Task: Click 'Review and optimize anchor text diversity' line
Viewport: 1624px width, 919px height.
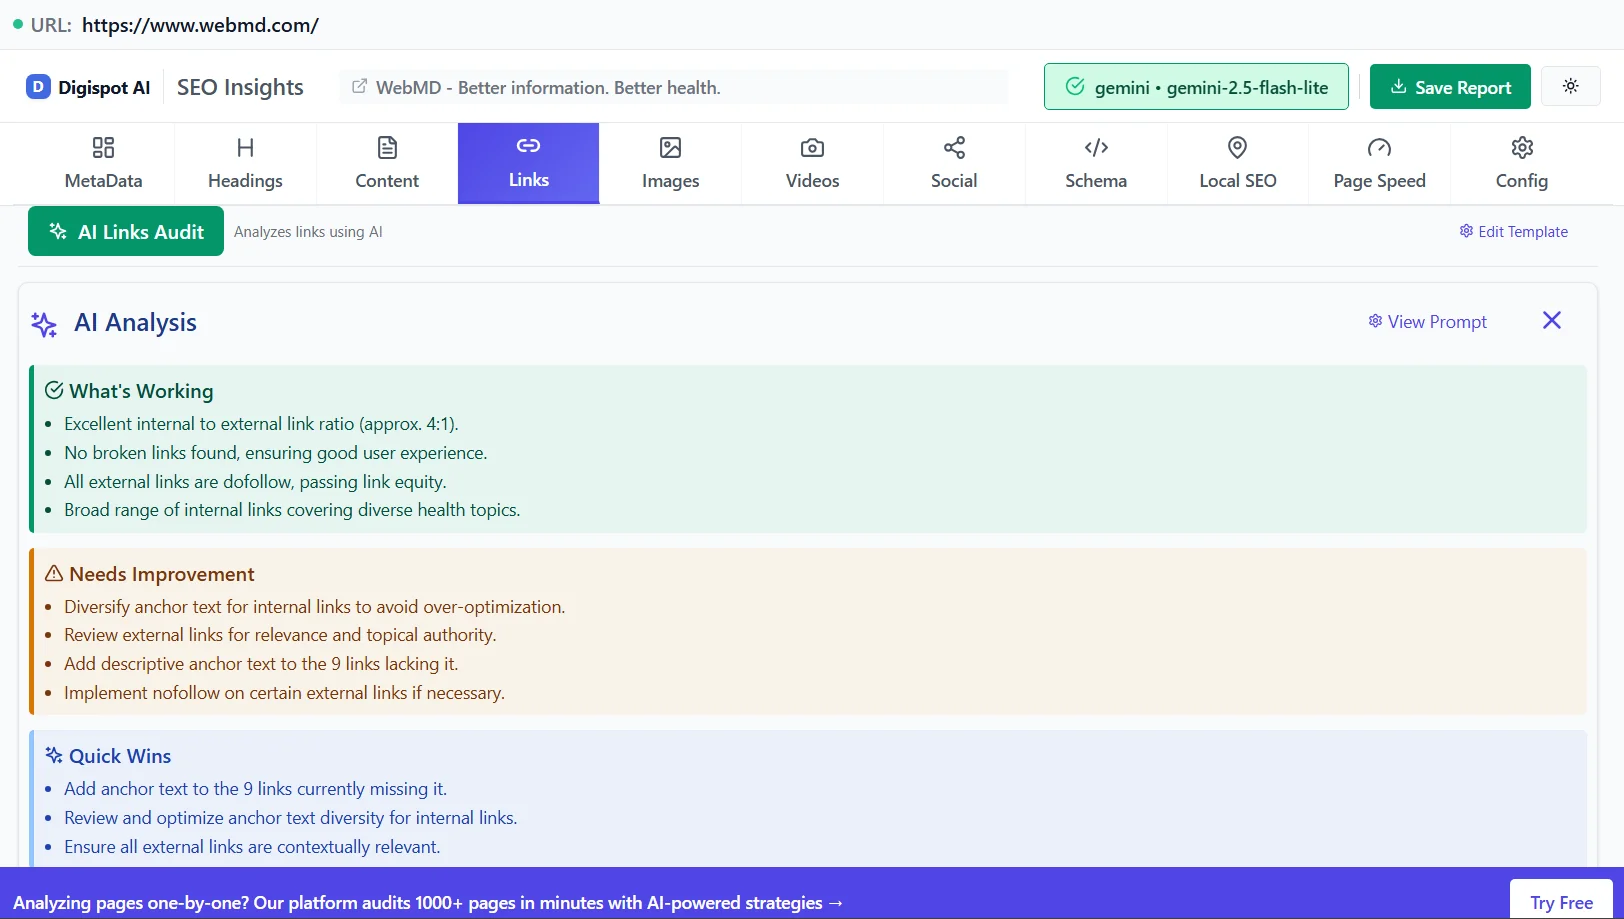Action: (x=291, y=818)
